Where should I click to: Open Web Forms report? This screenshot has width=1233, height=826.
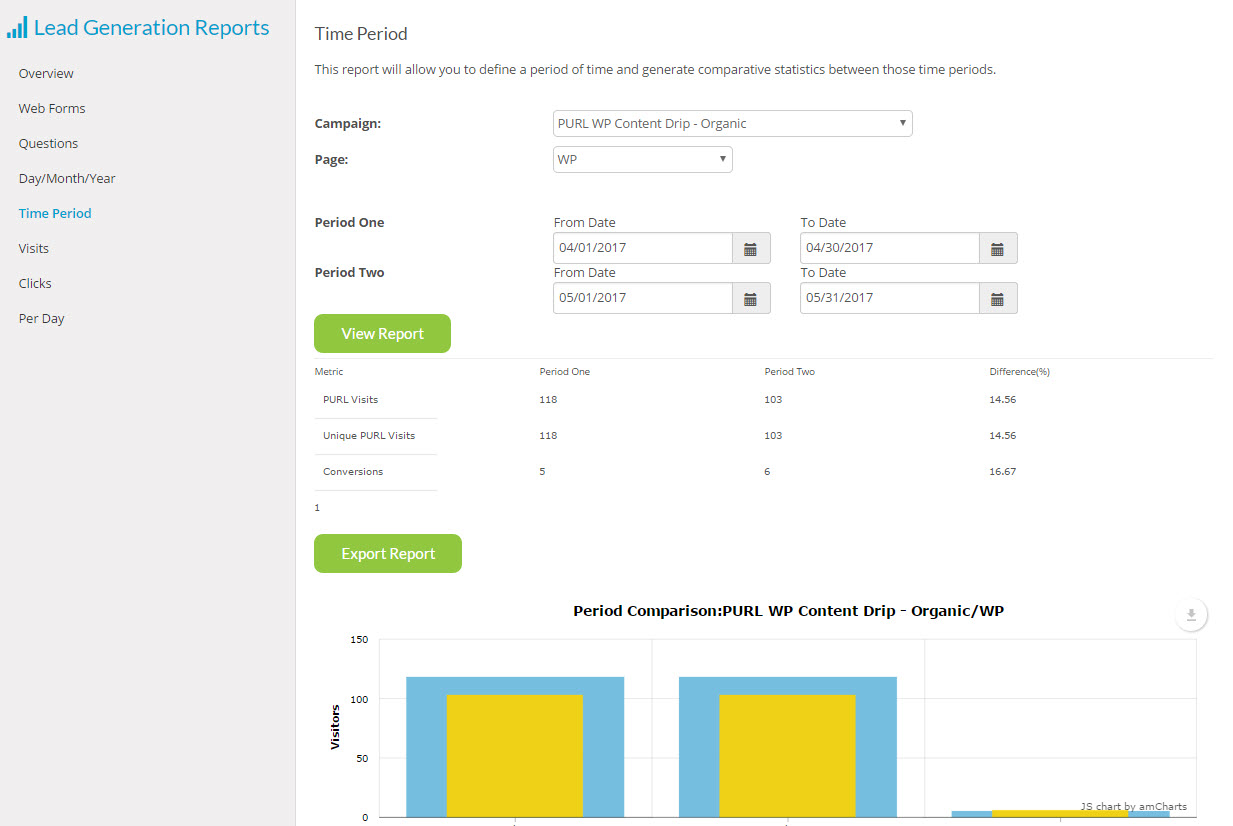coord(52,108)
